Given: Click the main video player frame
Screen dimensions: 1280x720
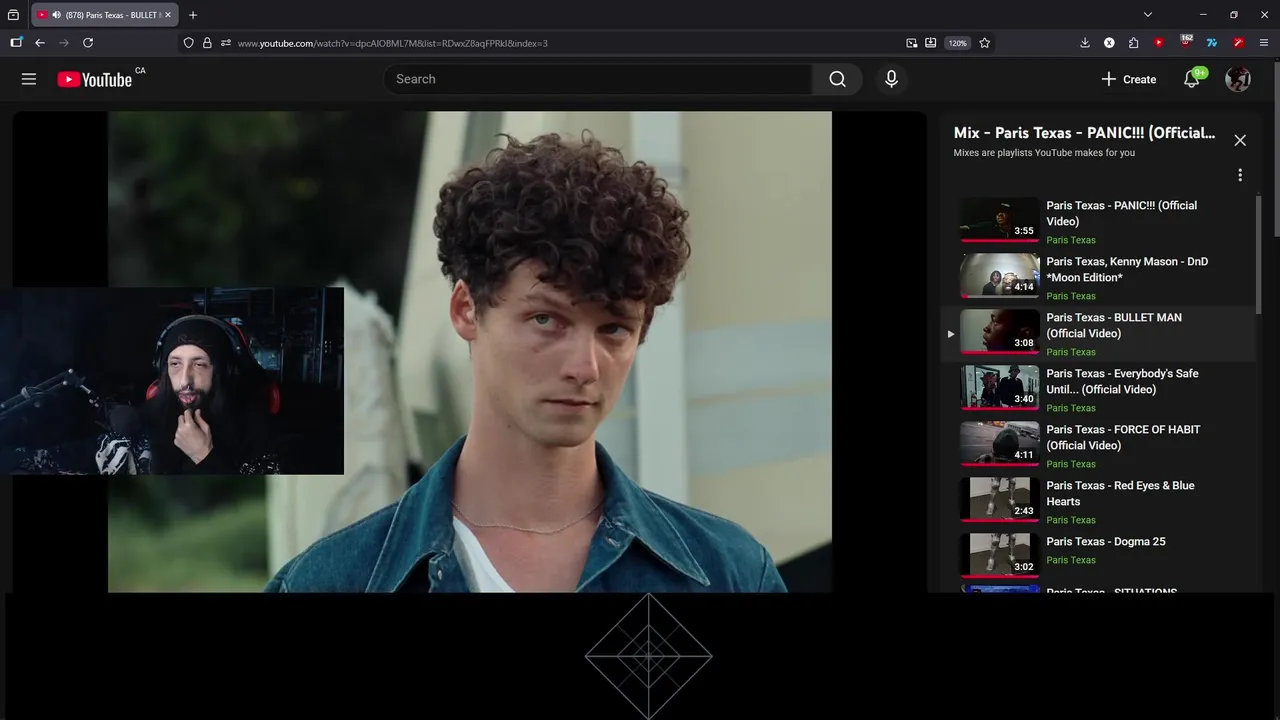Looking at the screenshot, I should pos(469,351).
